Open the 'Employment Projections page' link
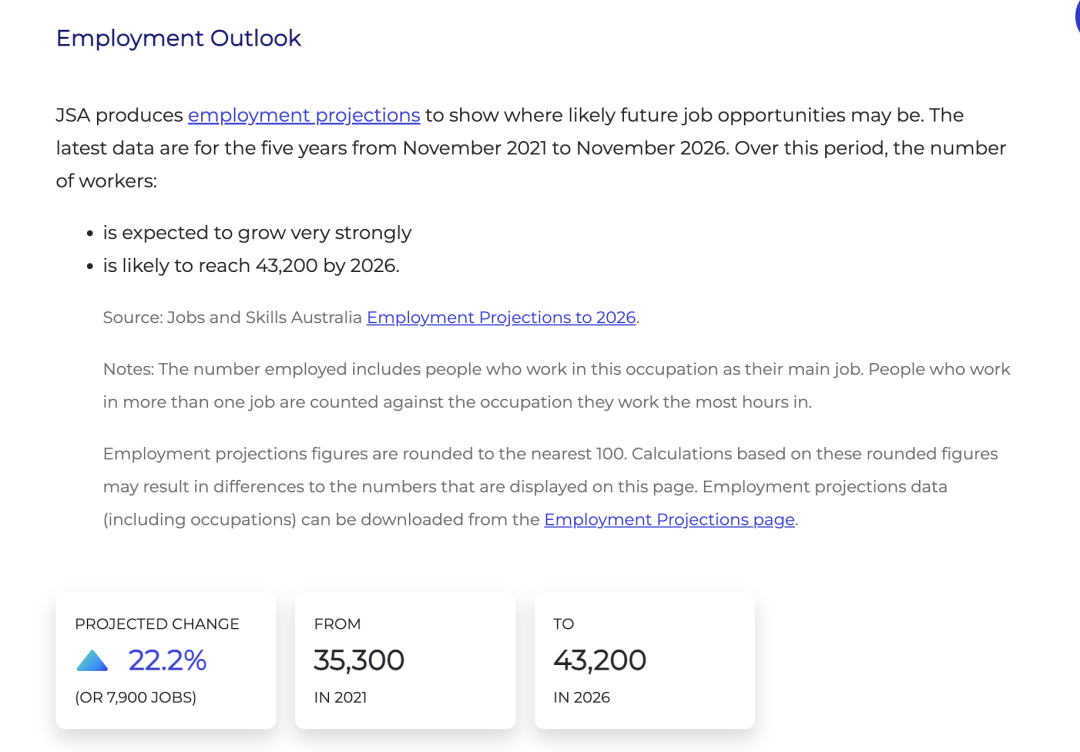The height and width of the screenshot is (752, 1080). [x=669, y=519]
